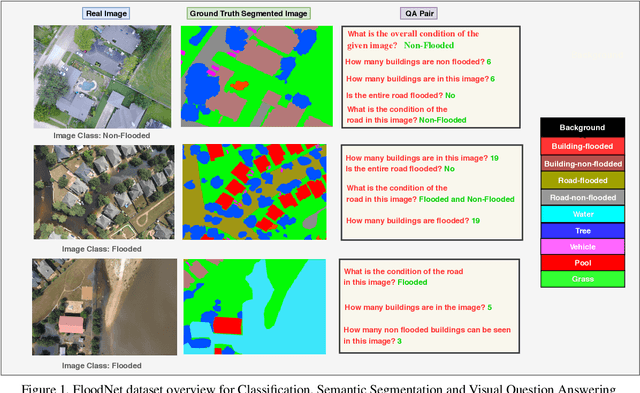Open the flooded neighborhood aerial photo
This screenshot has height=393, width=640.
[x=104, y=192]
